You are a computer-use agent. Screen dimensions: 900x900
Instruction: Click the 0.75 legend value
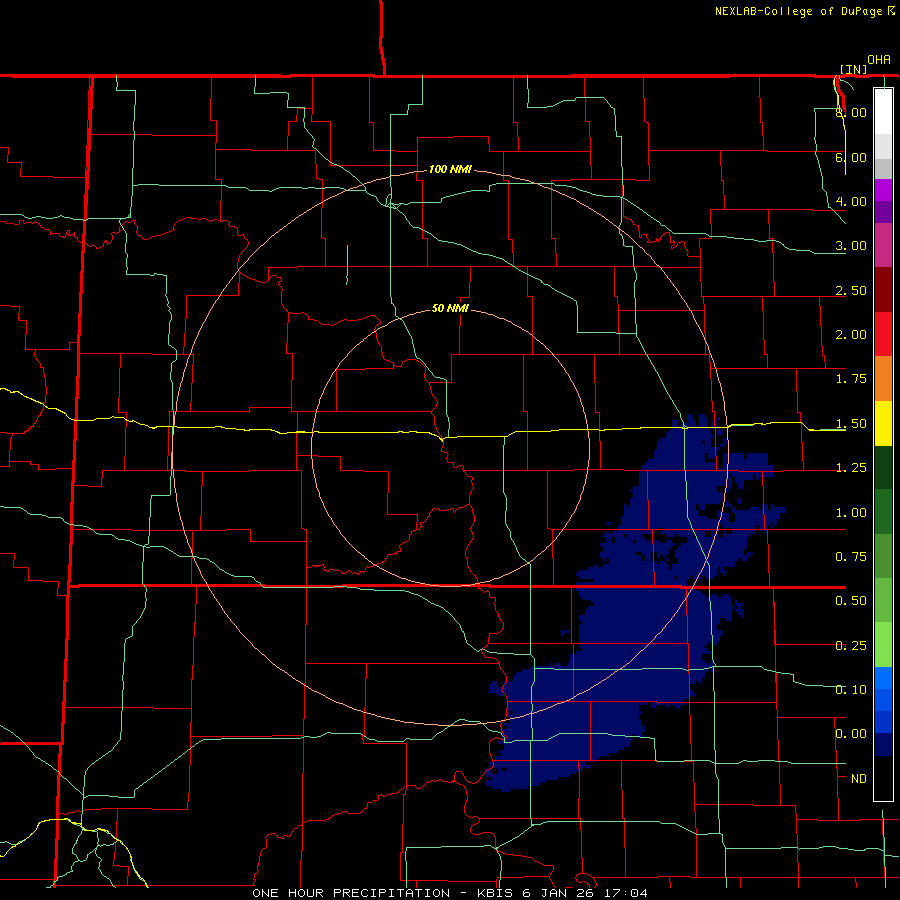(851, 557)
